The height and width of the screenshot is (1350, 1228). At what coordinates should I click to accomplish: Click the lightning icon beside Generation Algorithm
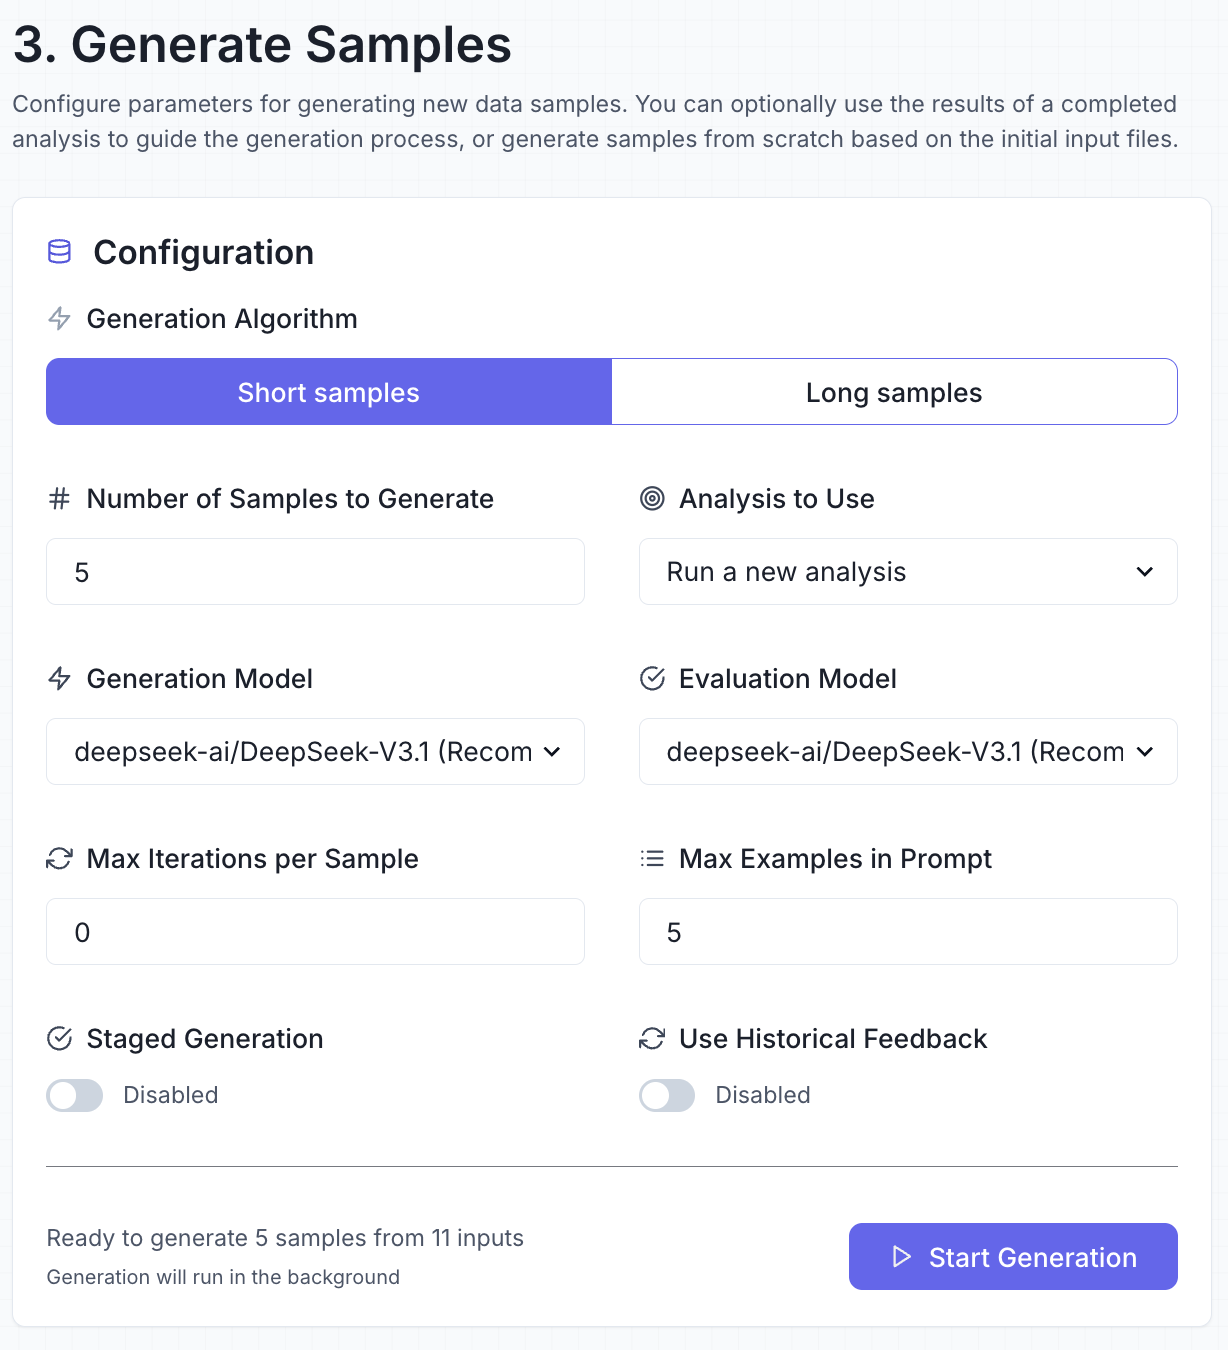(59, 318)
